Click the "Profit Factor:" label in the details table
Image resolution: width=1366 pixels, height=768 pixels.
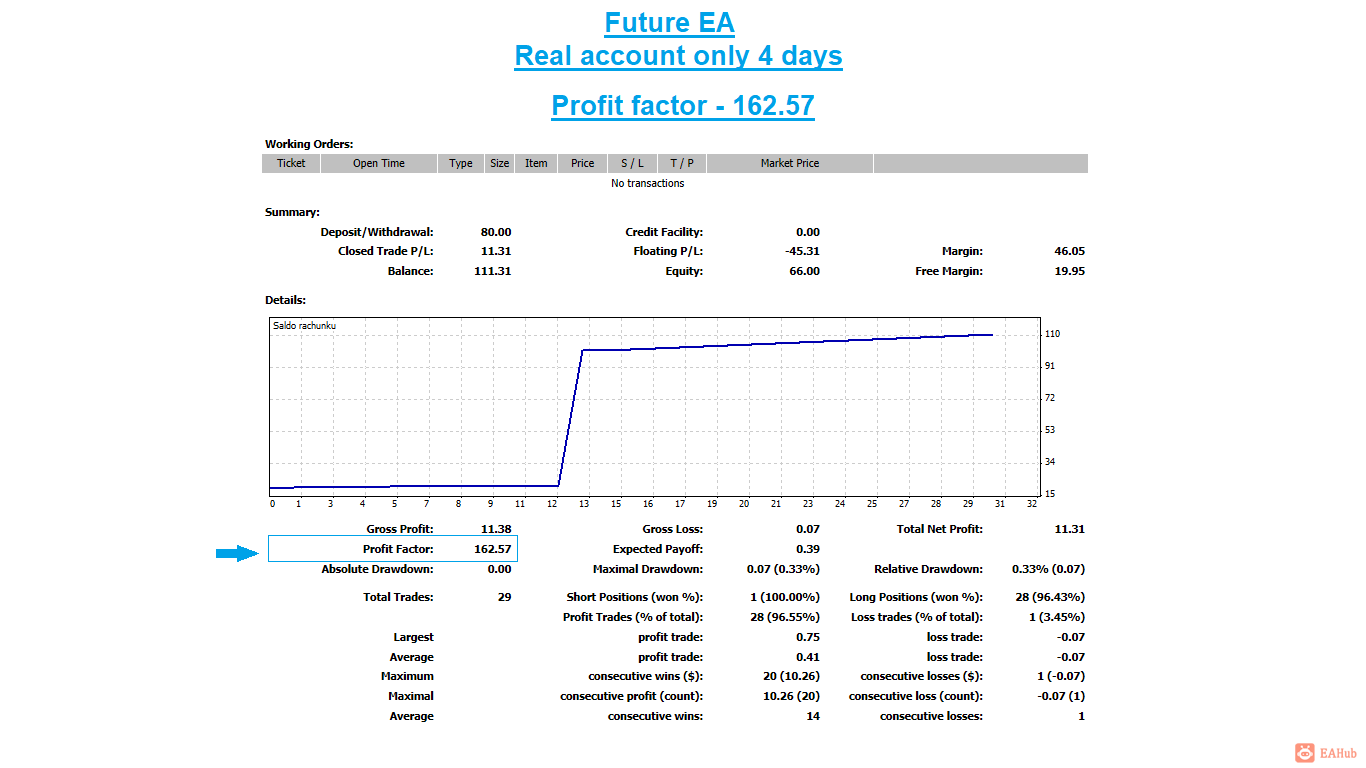click(x=398, y=549)
